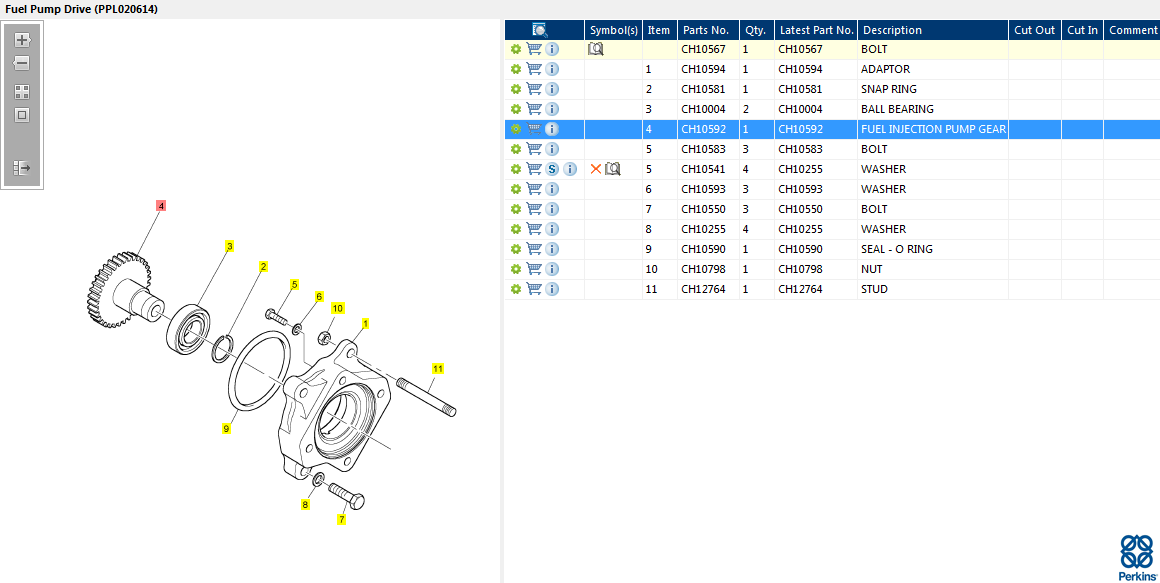This screenshot has height=583, width=1160.
Task: Click the gear icon for SNAP RING row
Action: click(x=516, y=89)
